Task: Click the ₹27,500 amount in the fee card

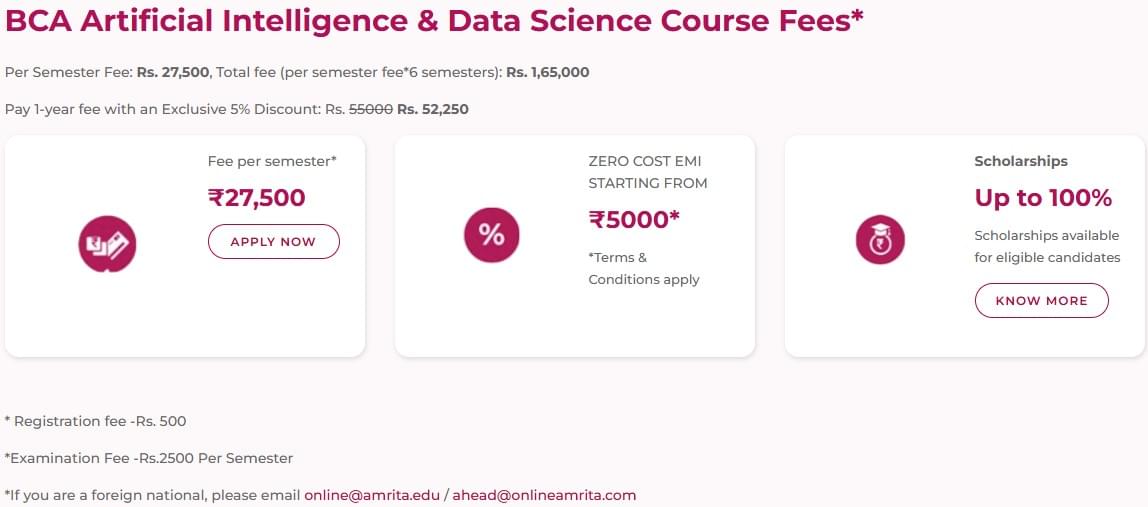Action: point(256,198)
